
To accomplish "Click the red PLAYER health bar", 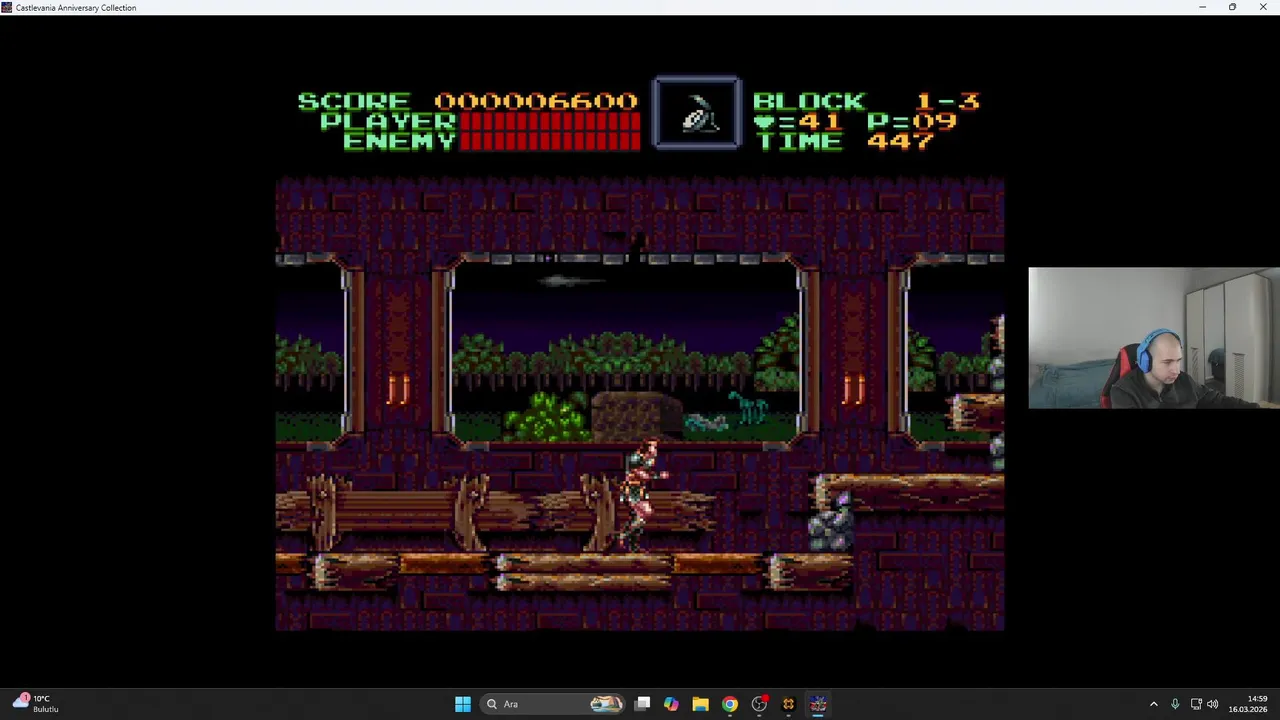I will coord(550,121).
